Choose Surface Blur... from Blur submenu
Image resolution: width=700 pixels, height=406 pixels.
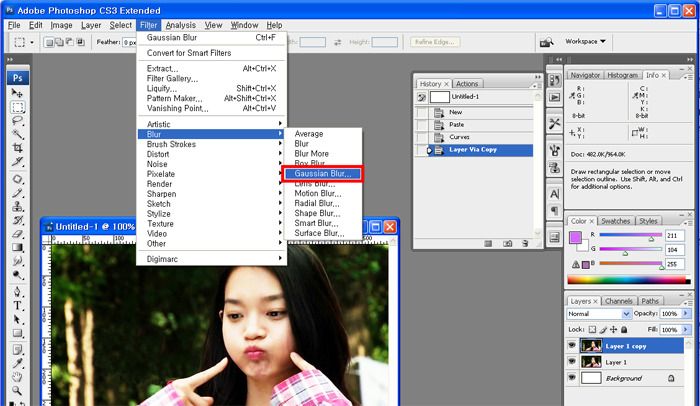323,233
